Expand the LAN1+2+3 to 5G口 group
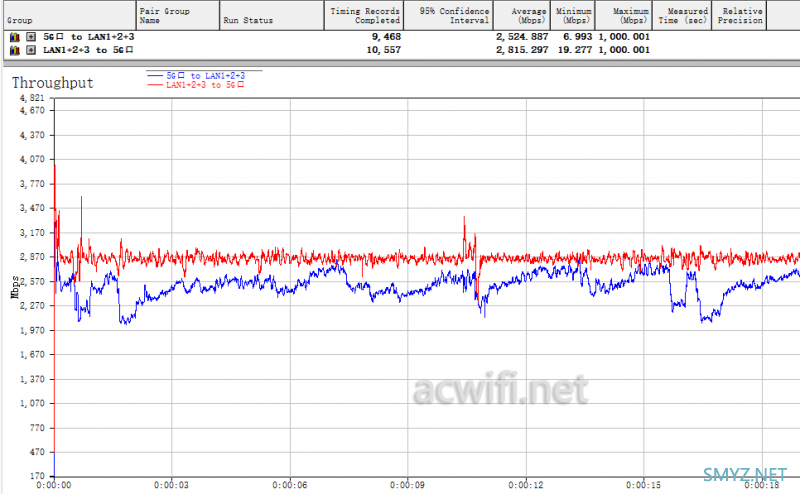This screenshot has height=494, width=800. pyautogui.click(x=30, y=50)
